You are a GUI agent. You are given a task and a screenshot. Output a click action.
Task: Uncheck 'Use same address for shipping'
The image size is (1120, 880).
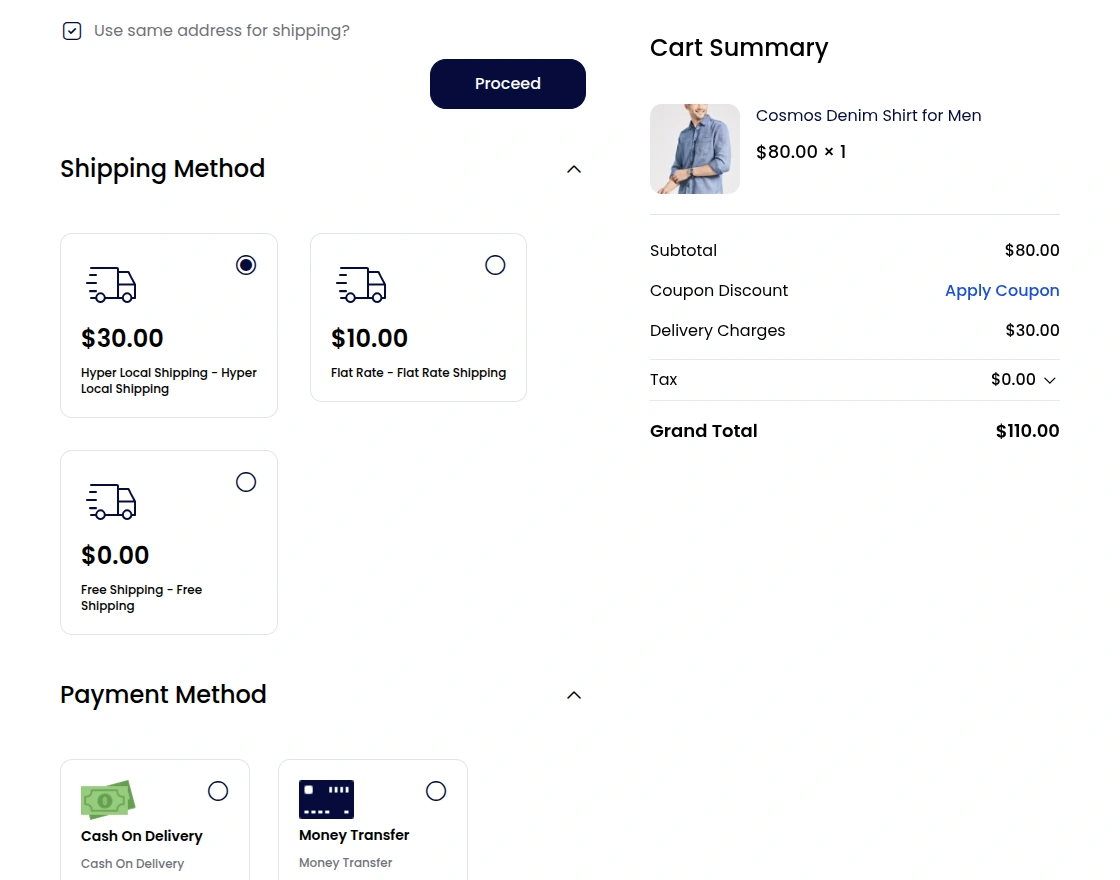coord(72,31)
